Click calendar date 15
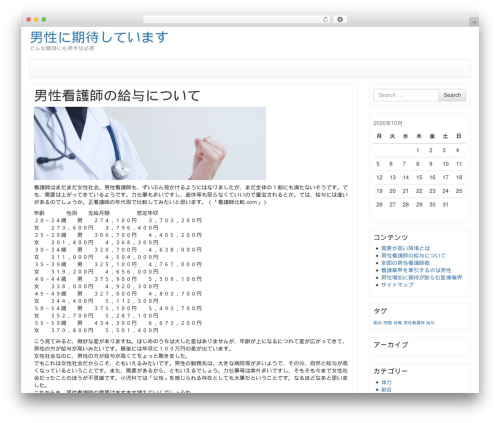 point(419,177)
